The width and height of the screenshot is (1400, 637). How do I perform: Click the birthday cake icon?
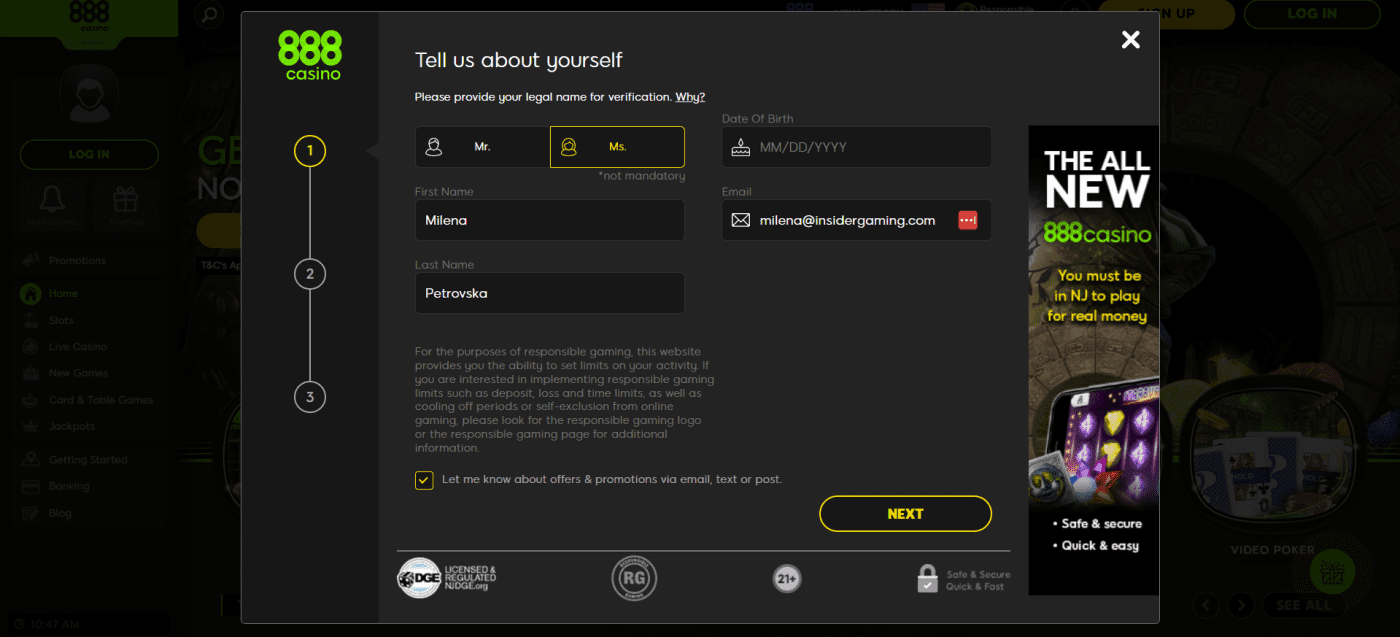(x=740, y=148)
